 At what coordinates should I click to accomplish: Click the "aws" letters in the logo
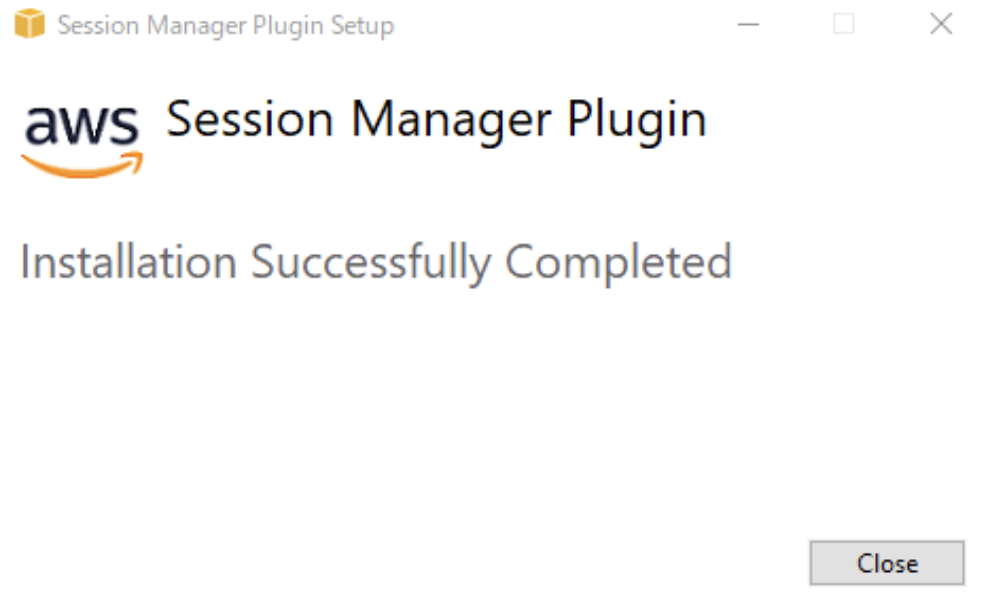coord(82,125)
